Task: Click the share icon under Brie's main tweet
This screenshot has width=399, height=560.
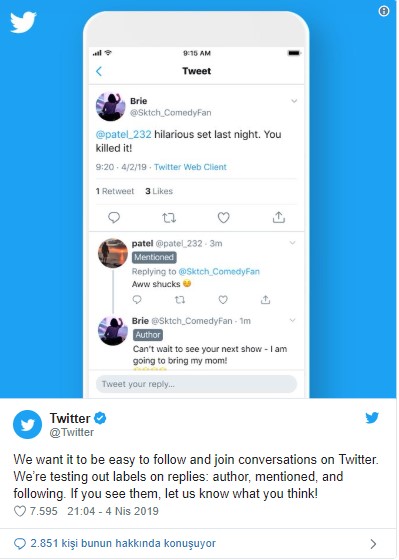Action: click(x=279, y=217)
